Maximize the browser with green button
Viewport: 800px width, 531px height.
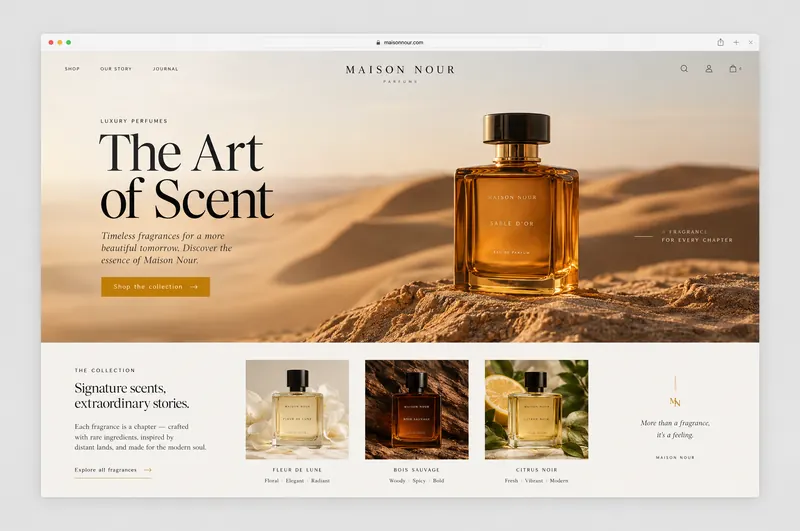click(68, 42)
